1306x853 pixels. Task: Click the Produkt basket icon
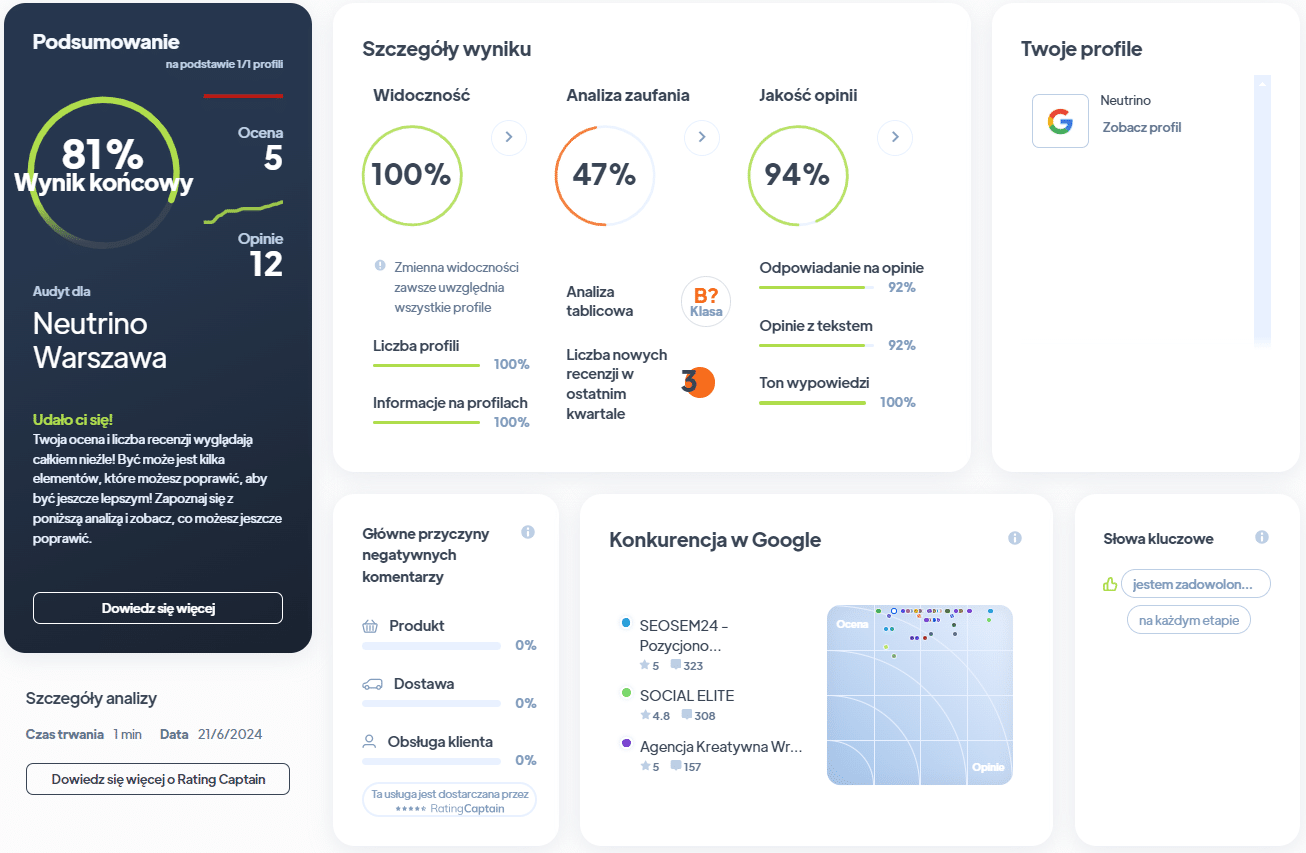pos(370,626)
